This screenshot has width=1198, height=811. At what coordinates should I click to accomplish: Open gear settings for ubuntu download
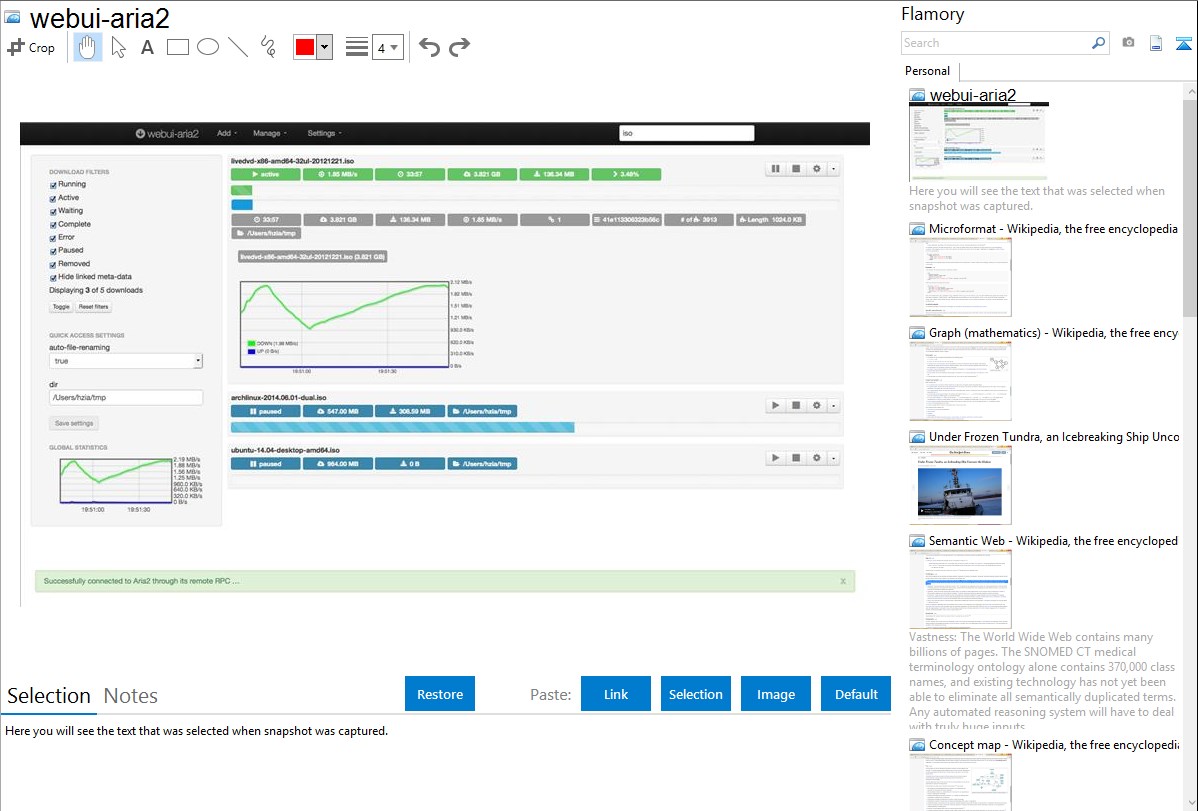[x=817, y=458]
